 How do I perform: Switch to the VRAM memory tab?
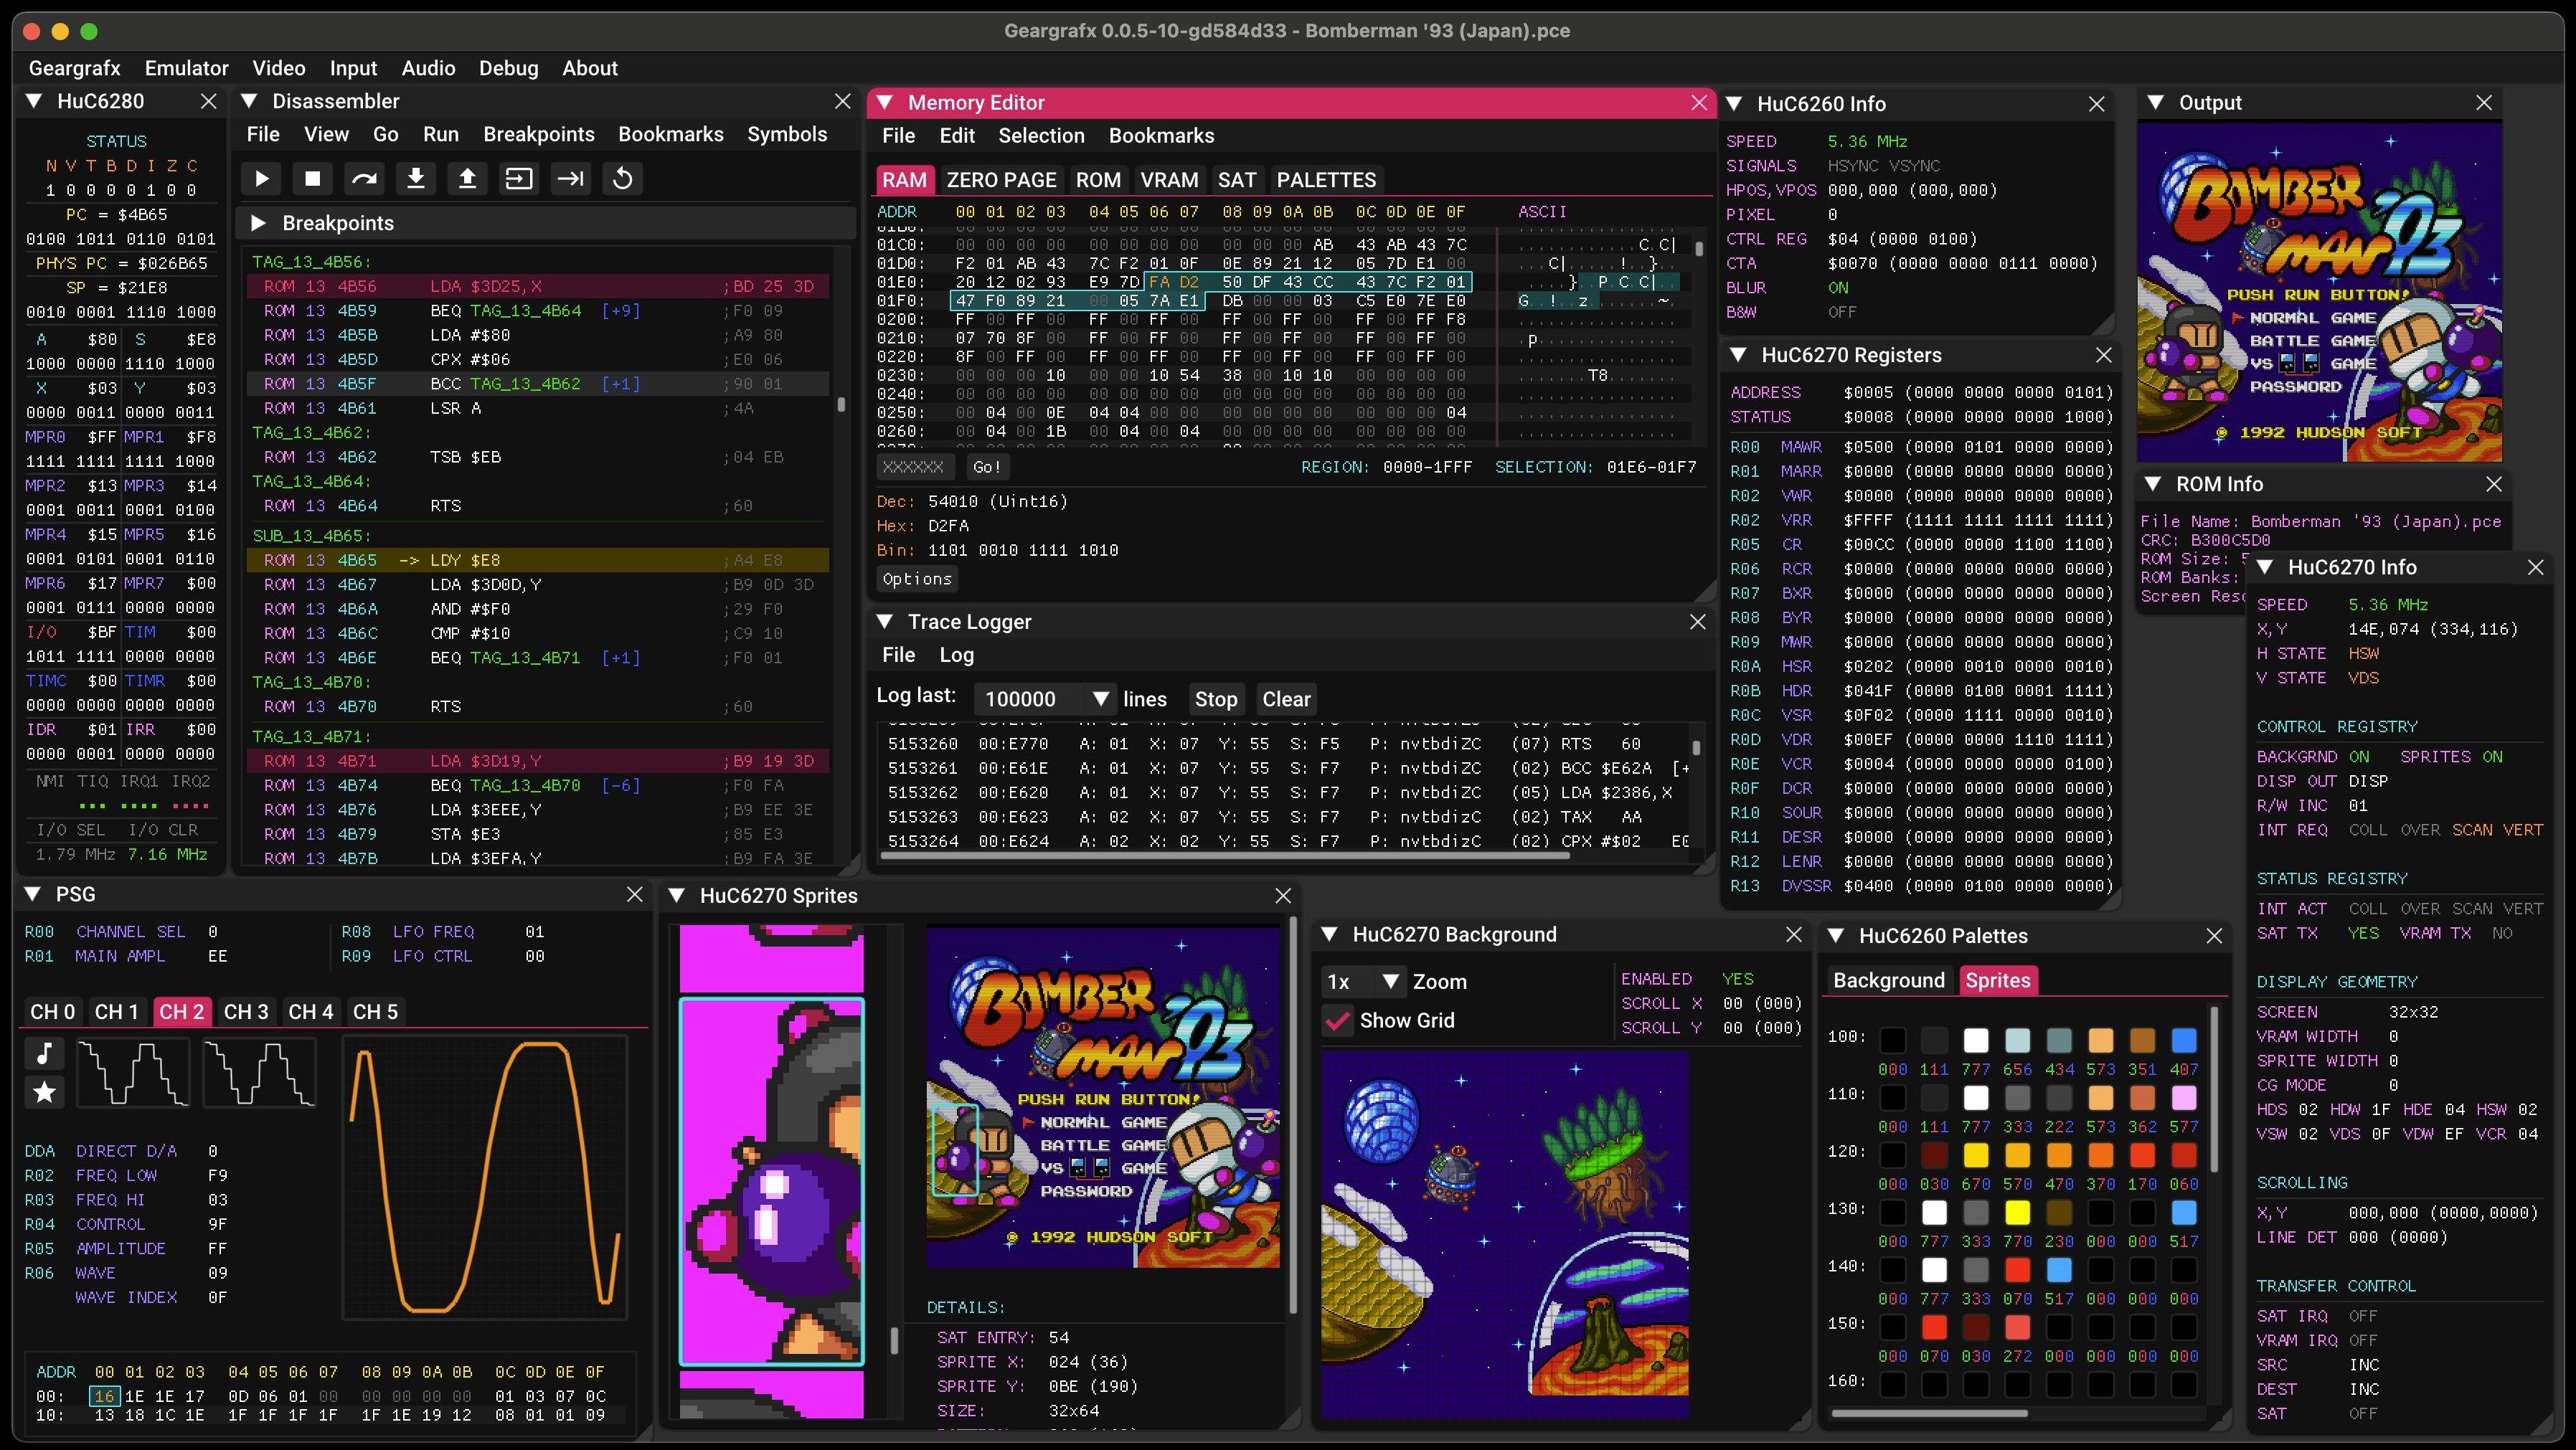point(1169,180)
